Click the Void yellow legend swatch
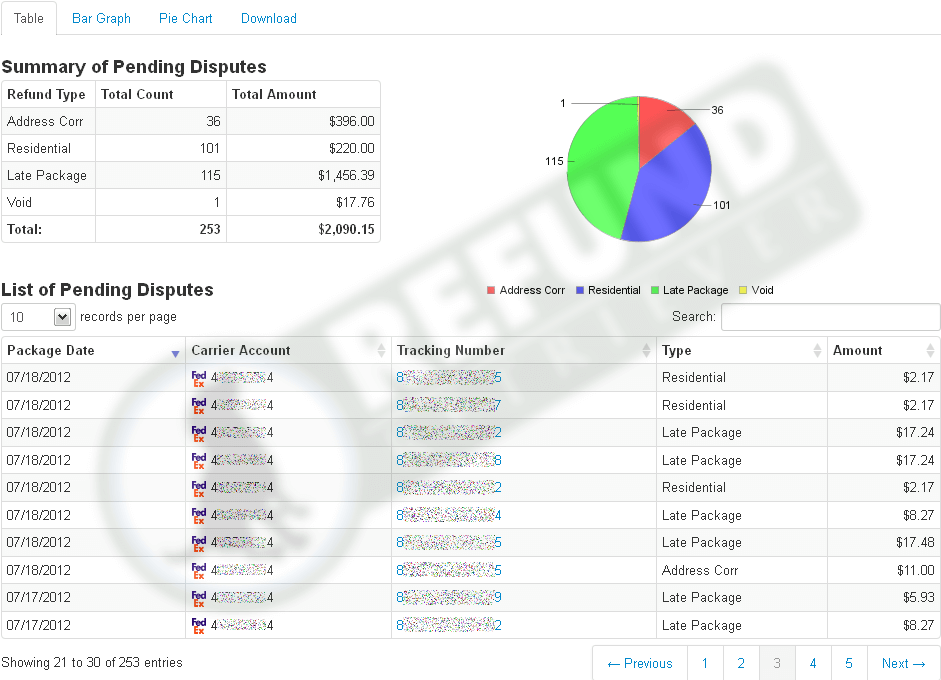 click(x=743, y=290)
